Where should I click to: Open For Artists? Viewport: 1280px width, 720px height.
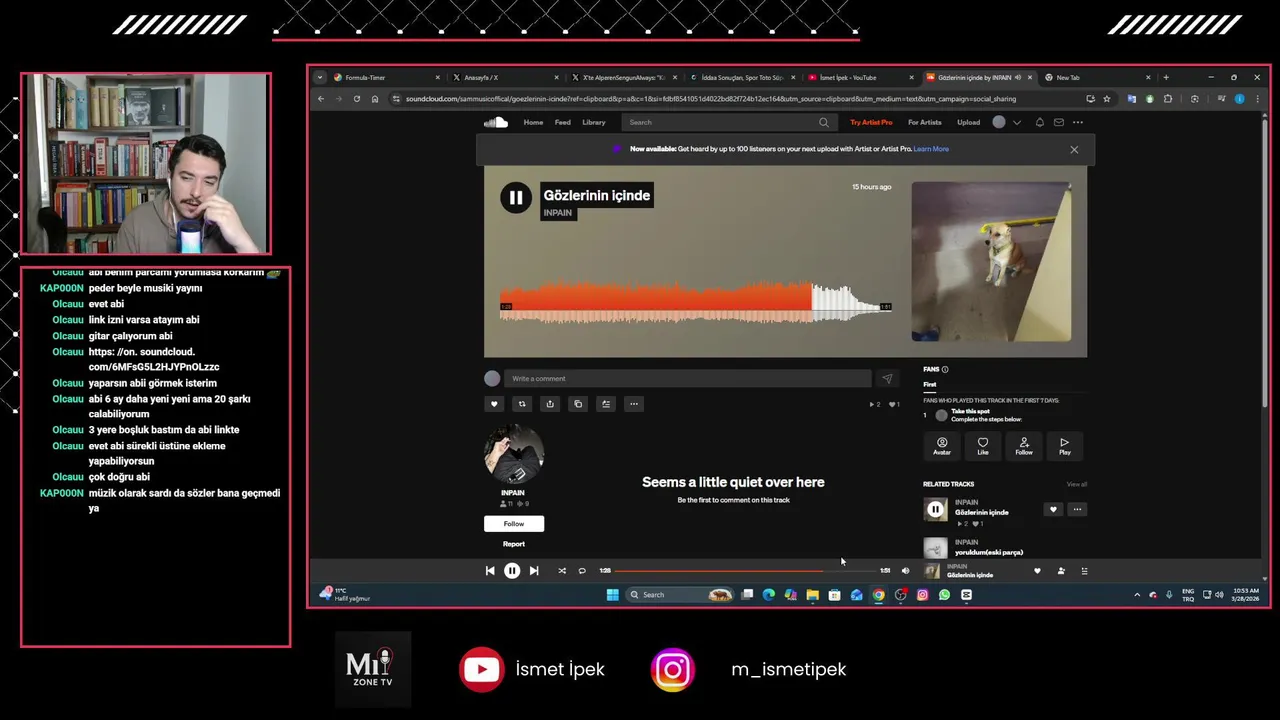coord(925,122)
